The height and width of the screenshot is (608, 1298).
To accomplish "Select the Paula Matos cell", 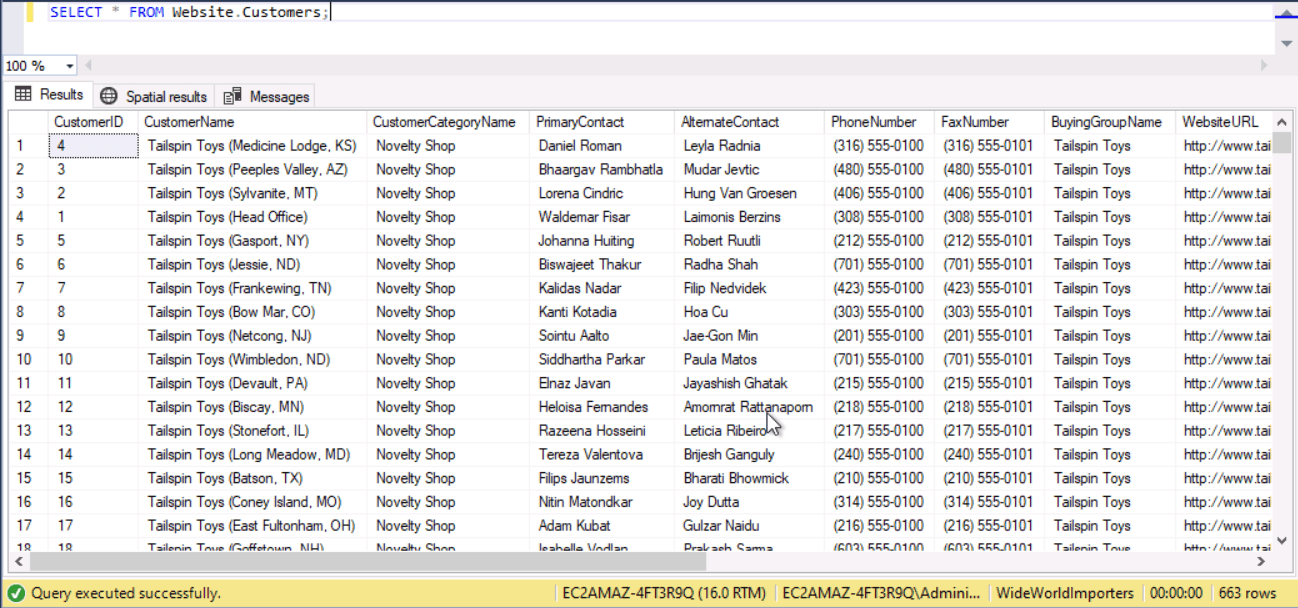I will 750,360.
